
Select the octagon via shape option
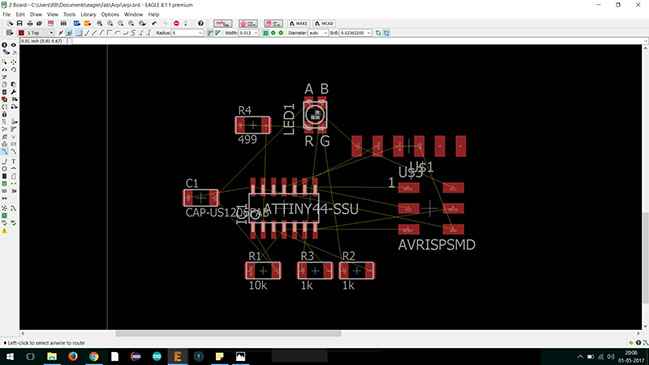(x=281, y=33)
